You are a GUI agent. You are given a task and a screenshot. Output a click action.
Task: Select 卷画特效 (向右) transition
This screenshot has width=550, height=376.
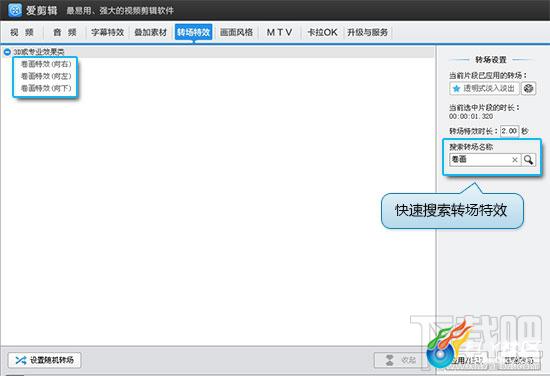[x=46, y=64]
